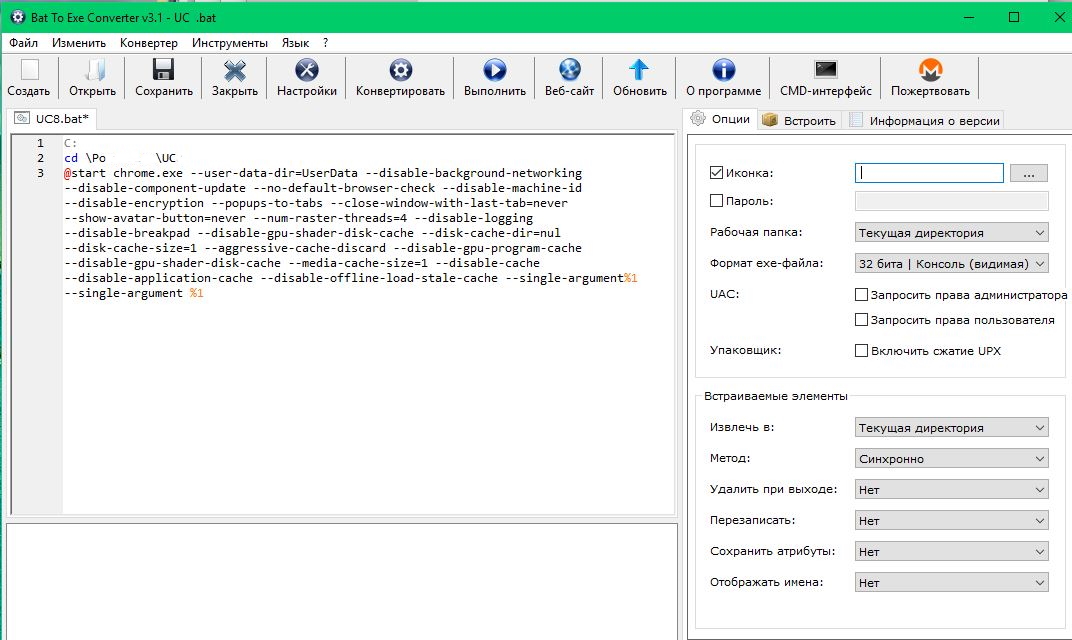Click the Обновить arrow icon

click(x=639, y=70)
